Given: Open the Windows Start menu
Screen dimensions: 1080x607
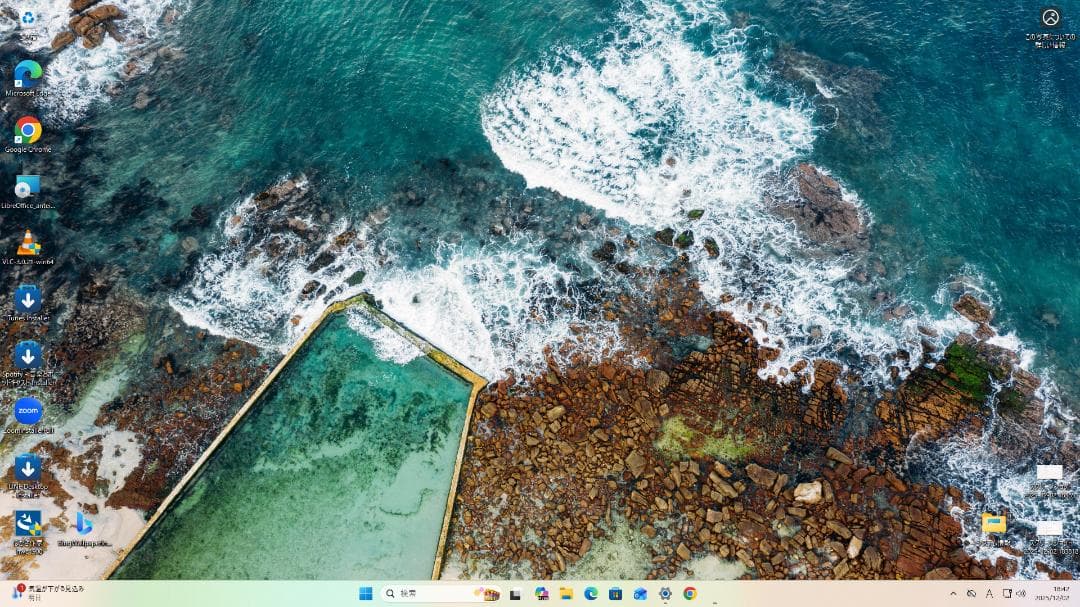Looking at the screenshot, I should 365,594.
